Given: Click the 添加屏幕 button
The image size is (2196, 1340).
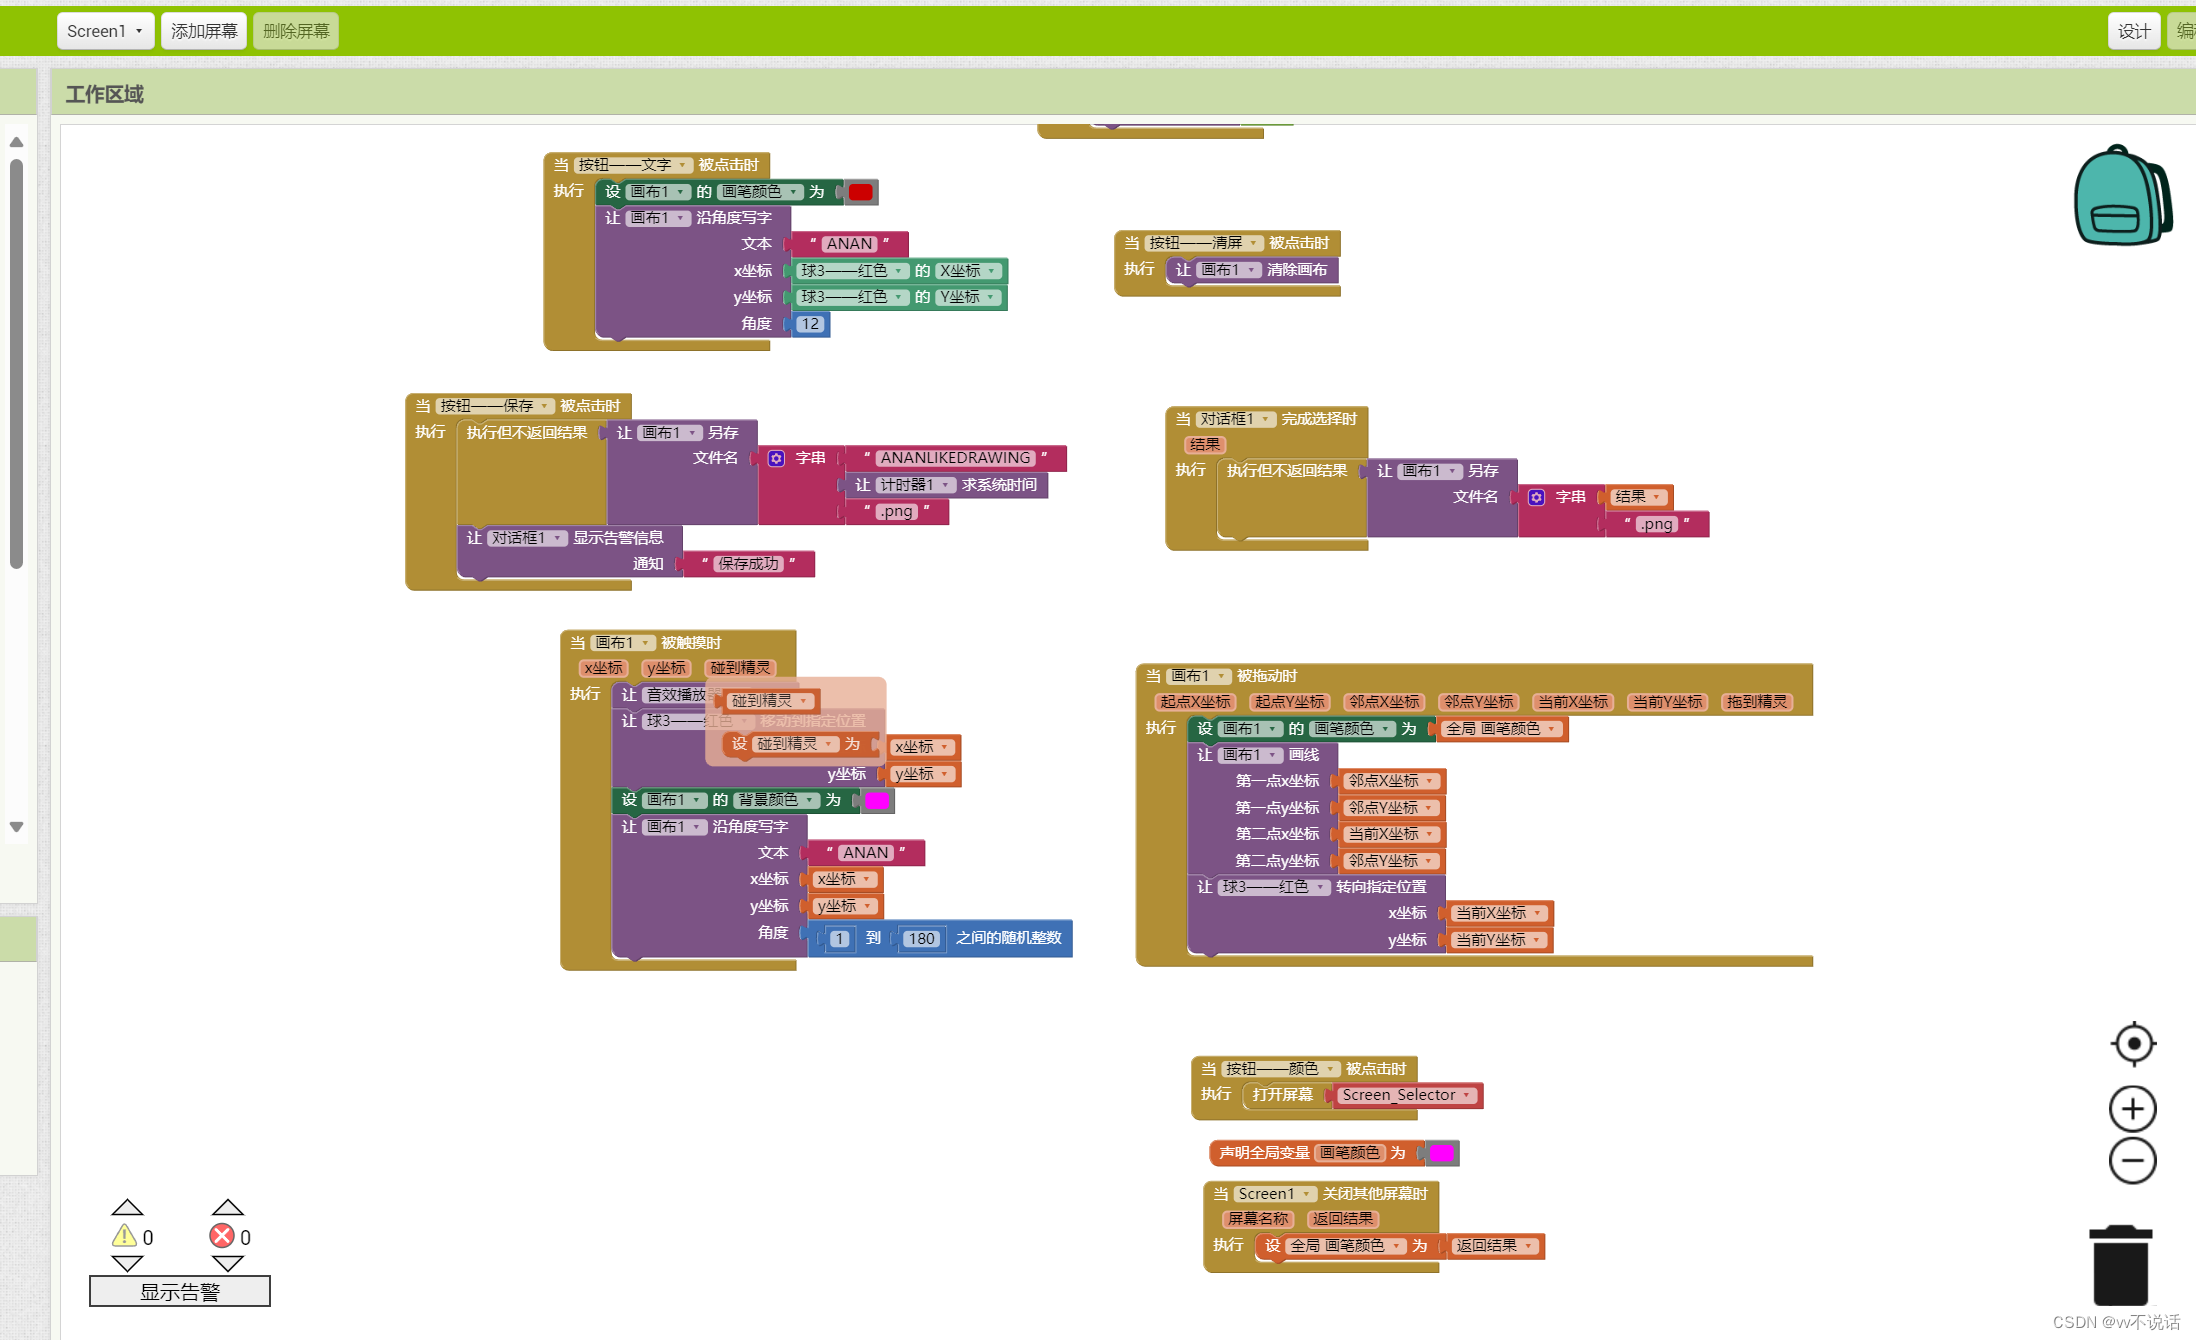Looking at the screenshot, I should [204, 31].
